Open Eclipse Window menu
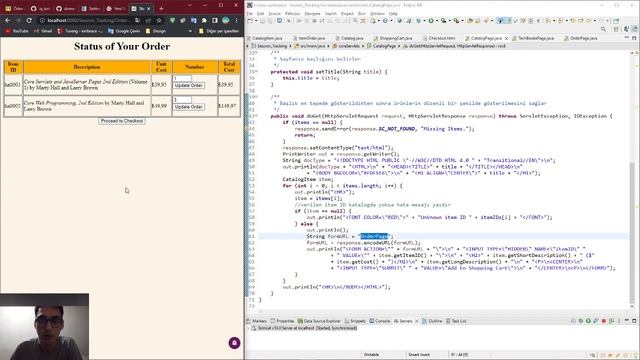640x360 pixels. [377, 13]
